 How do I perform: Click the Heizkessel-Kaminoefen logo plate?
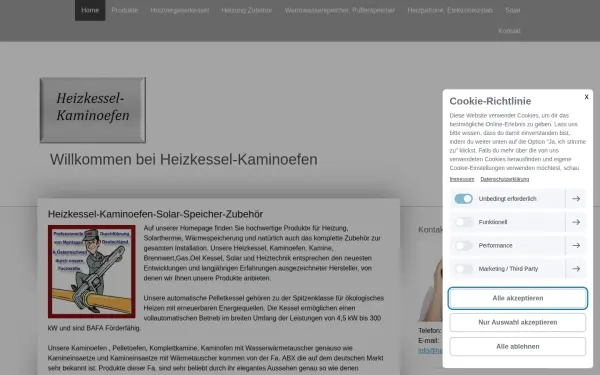point(93,110)
